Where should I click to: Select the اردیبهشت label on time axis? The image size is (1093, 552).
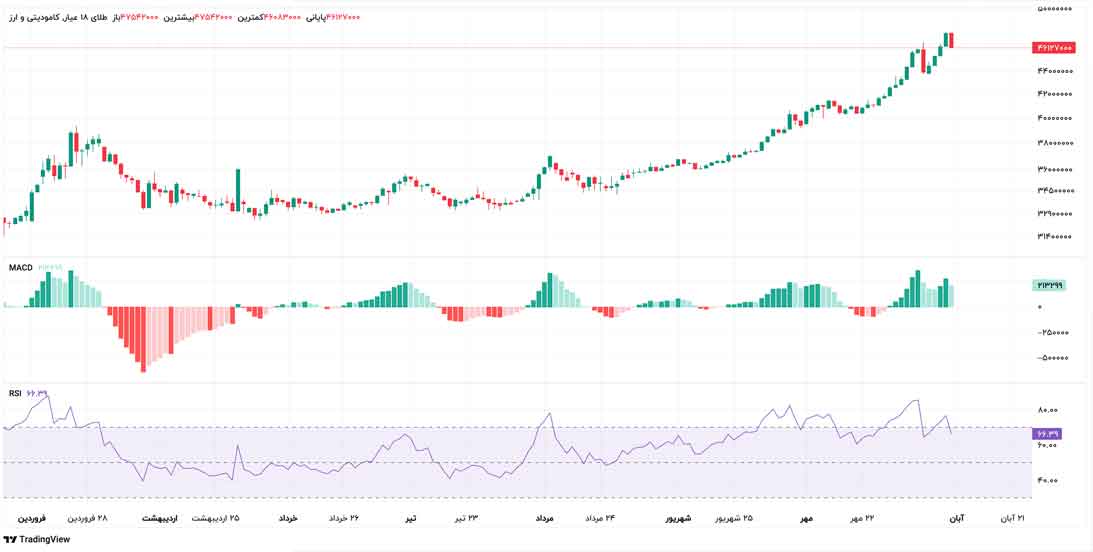coord(159,519)
